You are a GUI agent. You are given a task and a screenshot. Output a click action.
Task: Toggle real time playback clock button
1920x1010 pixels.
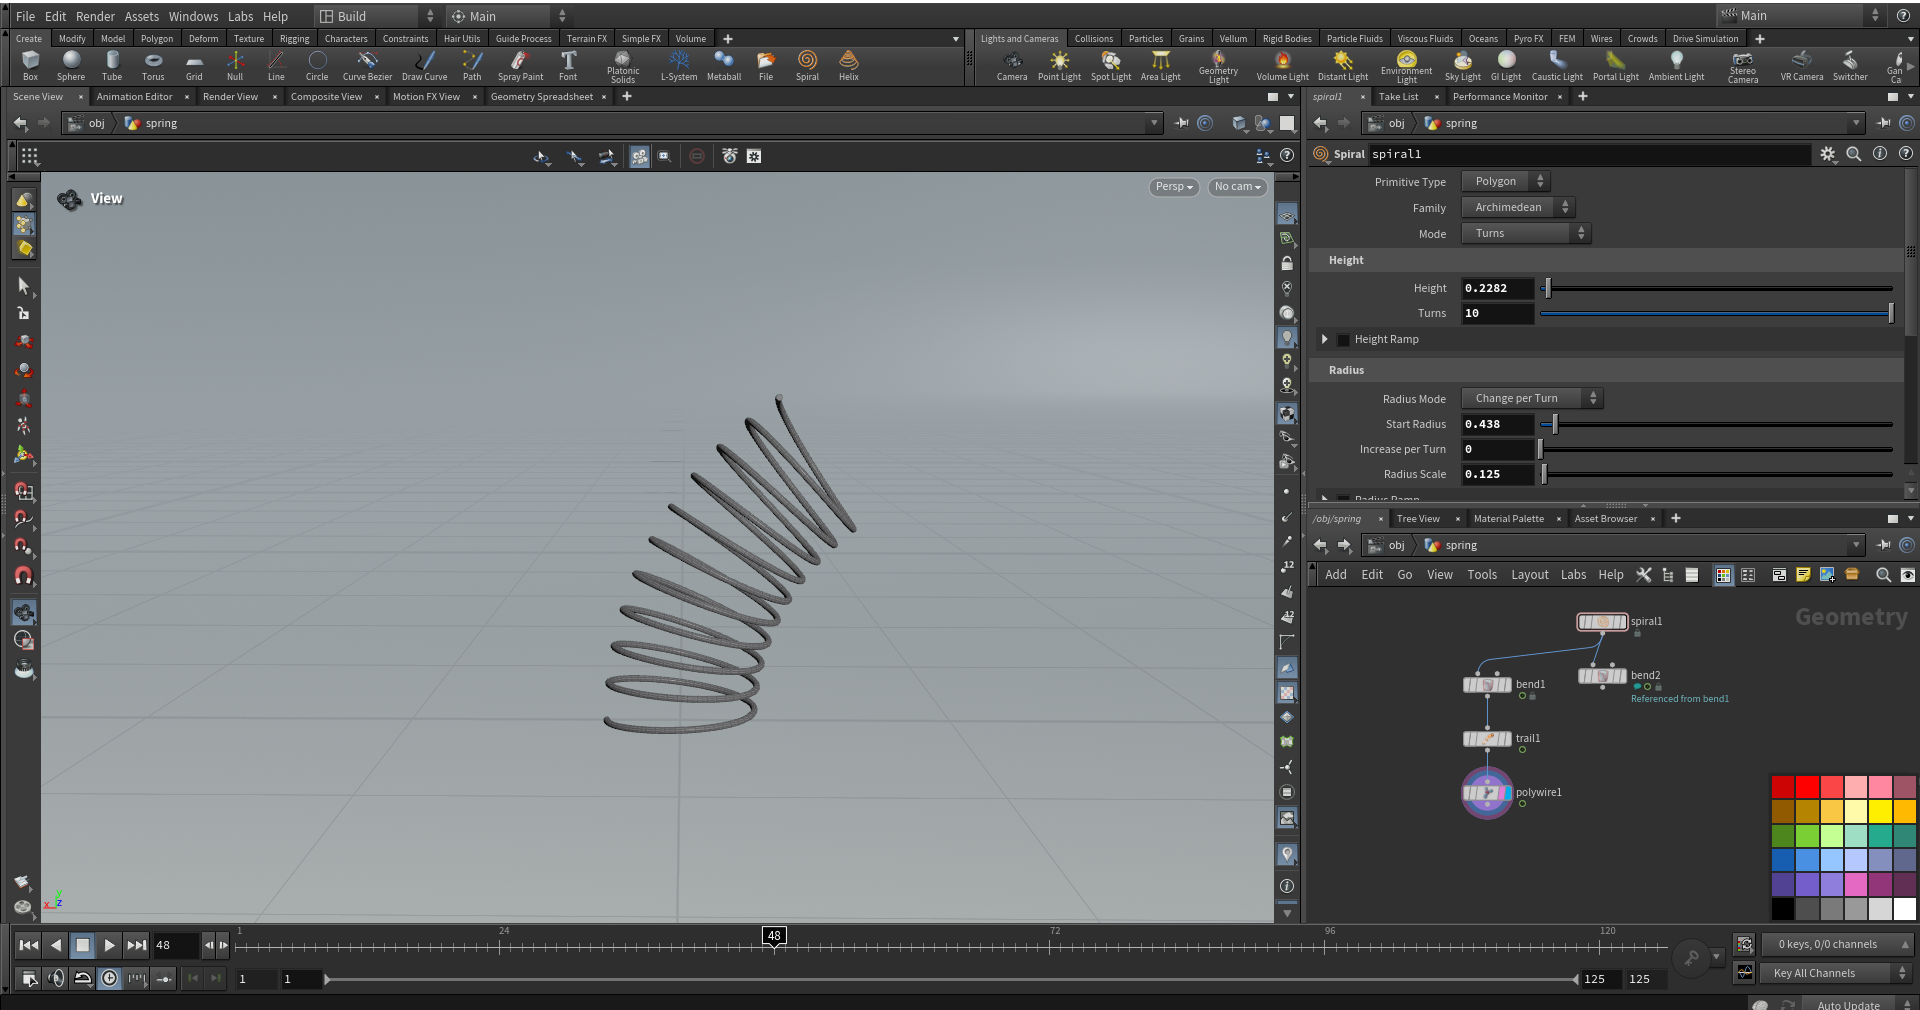pyautogui.click(x=110, y=979)
